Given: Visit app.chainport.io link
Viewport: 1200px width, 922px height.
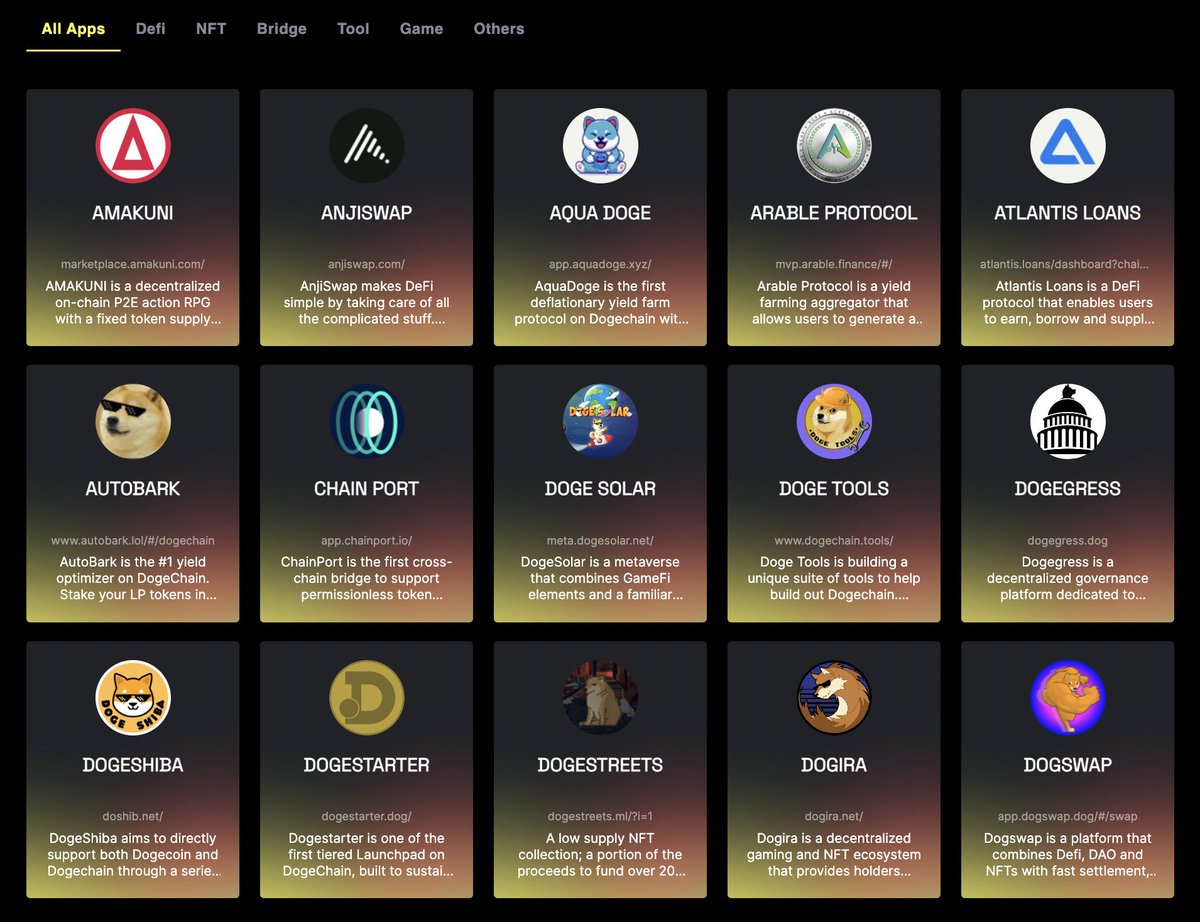Looking at the screenshot, I should (367, 541).
